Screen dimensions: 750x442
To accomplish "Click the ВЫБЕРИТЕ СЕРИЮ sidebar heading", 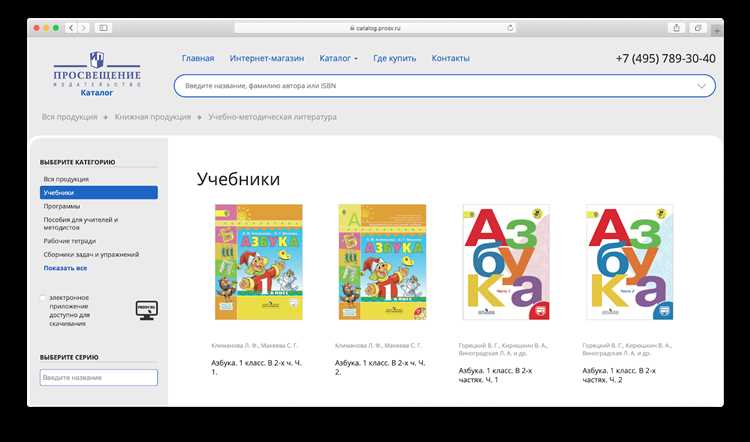I will coord(69,357).
